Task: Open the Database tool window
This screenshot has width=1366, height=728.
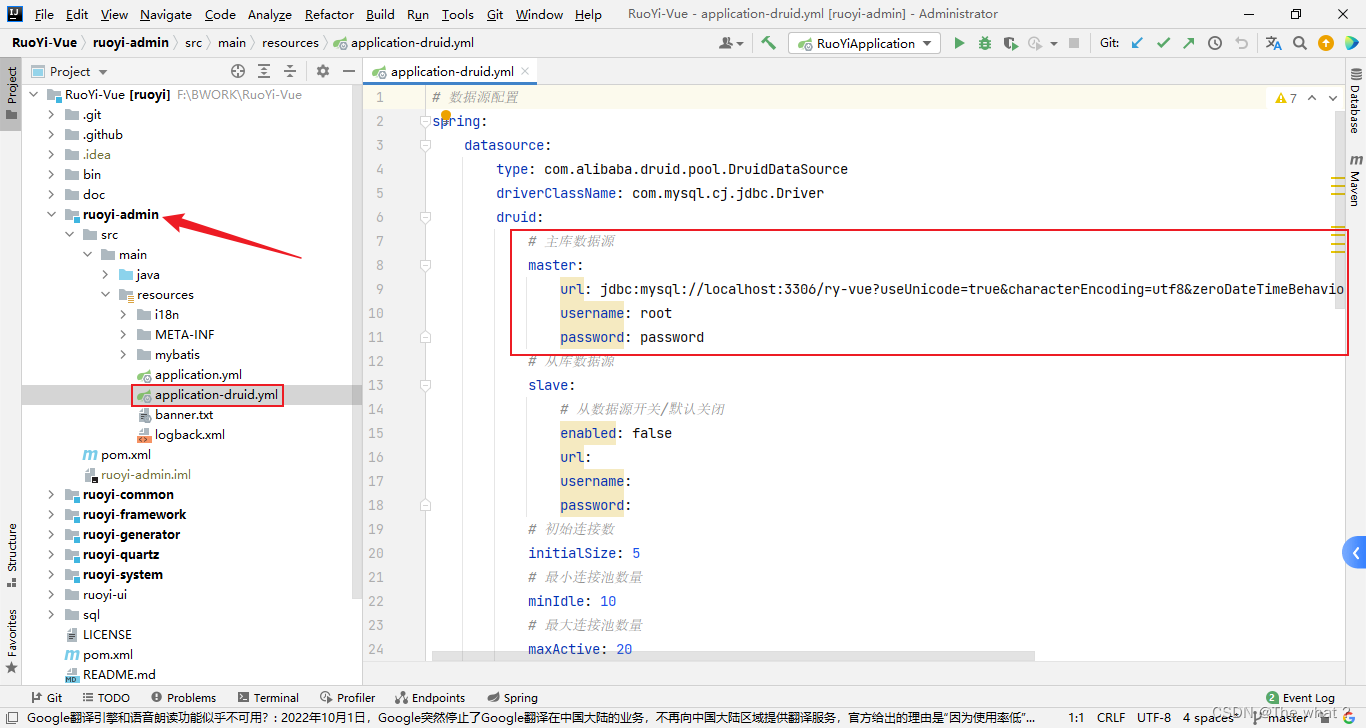Action: pos(1355,101)
